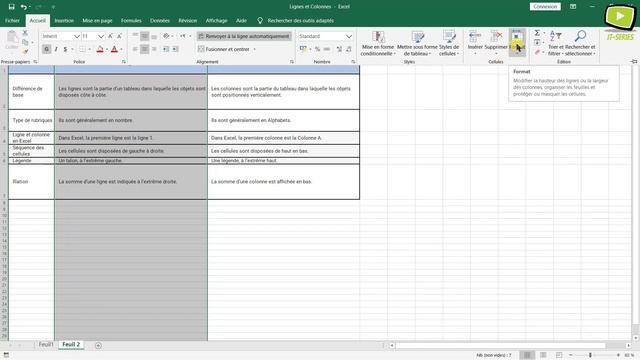The image size is (640, 360).
Task: Decrease the font size
Action: (x=119, y=36)
